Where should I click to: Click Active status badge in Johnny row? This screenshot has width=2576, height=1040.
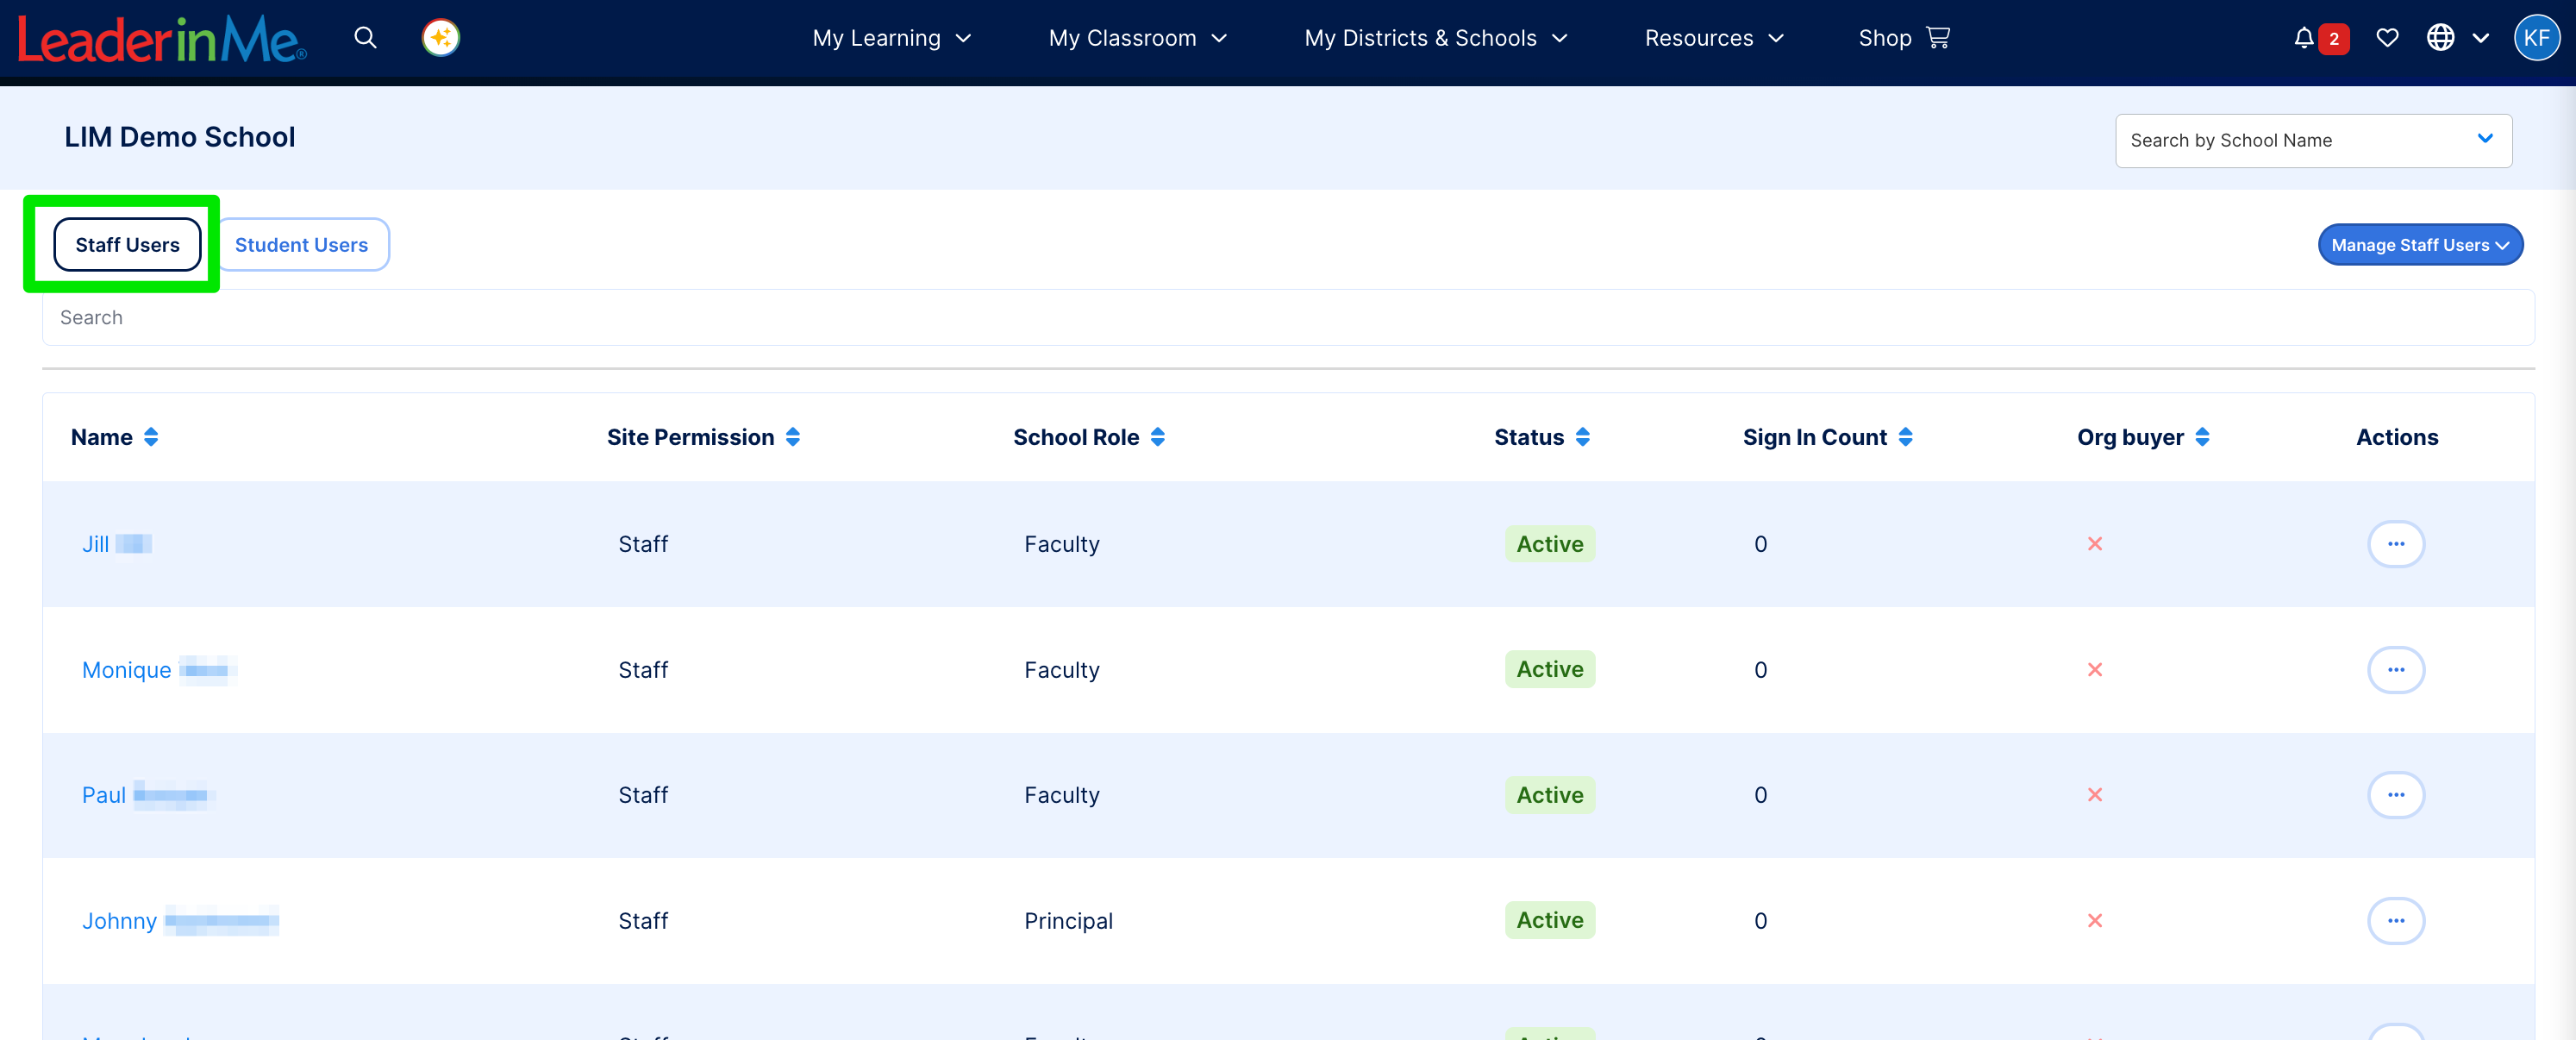coord(1550,920)
